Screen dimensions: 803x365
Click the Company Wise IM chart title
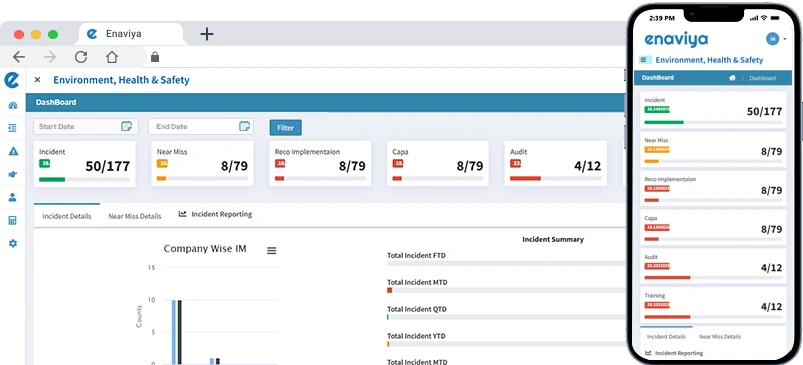tap(205, 249)
